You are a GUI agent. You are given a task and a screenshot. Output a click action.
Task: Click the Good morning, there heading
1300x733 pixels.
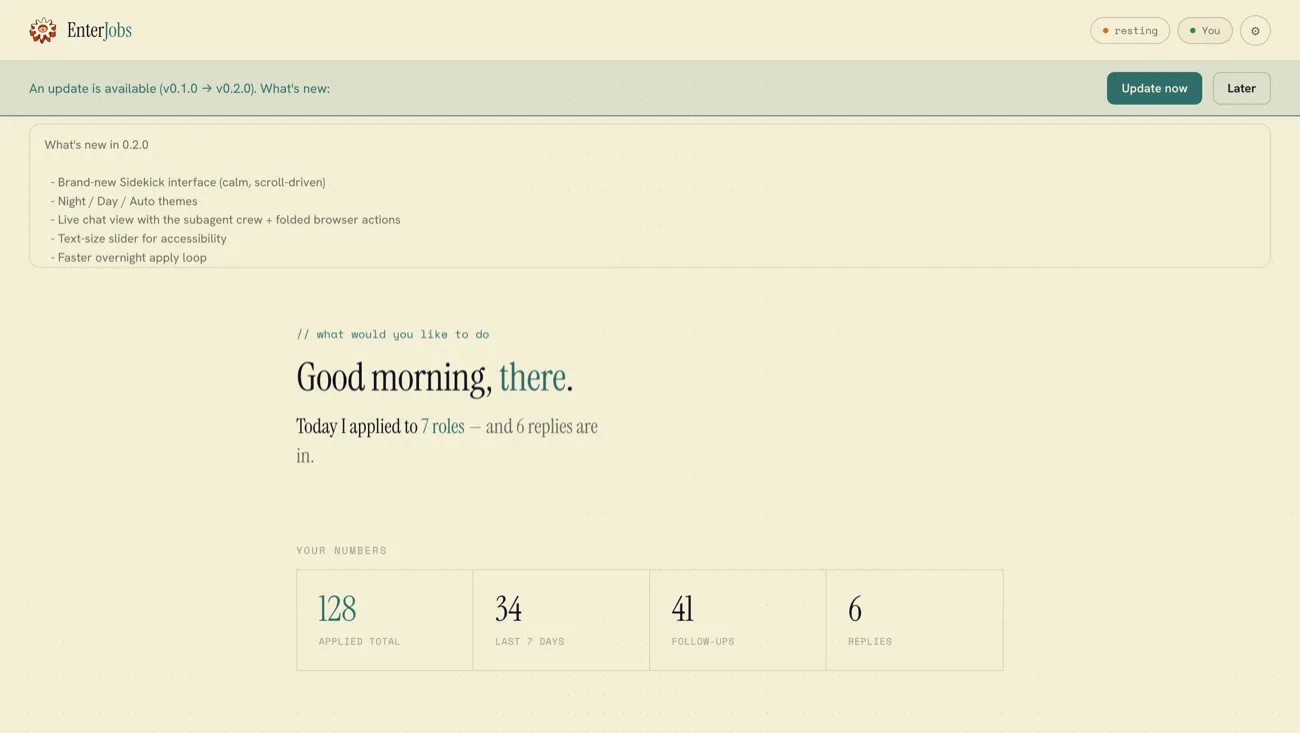434,378
